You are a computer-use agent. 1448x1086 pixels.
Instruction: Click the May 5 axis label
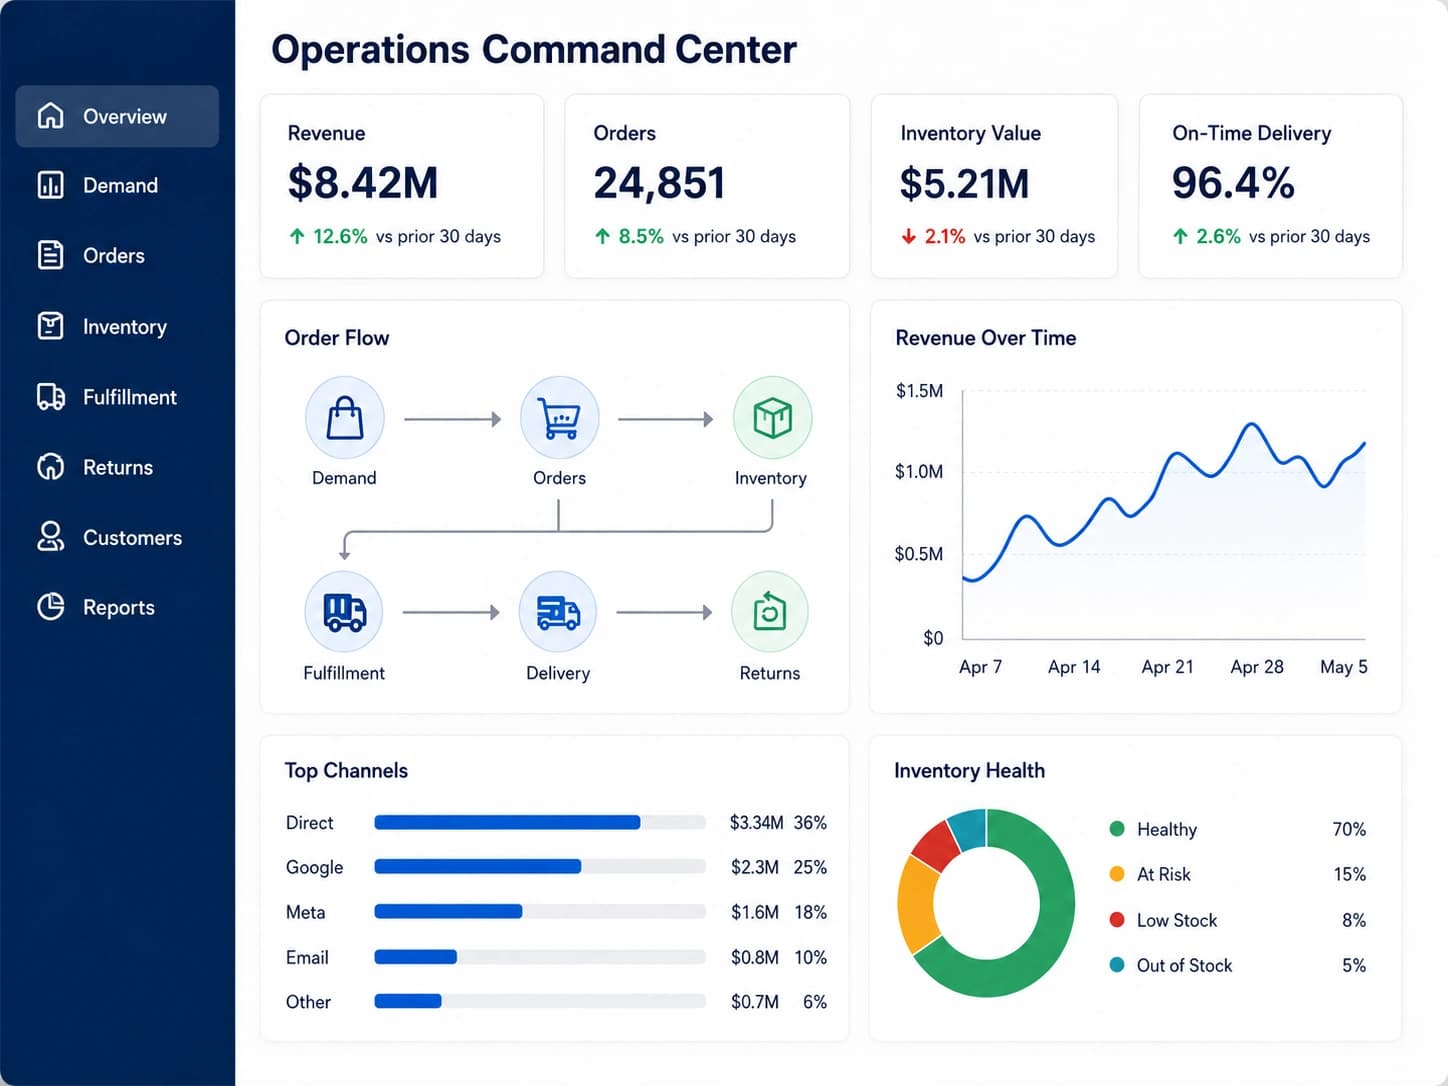1344,667
